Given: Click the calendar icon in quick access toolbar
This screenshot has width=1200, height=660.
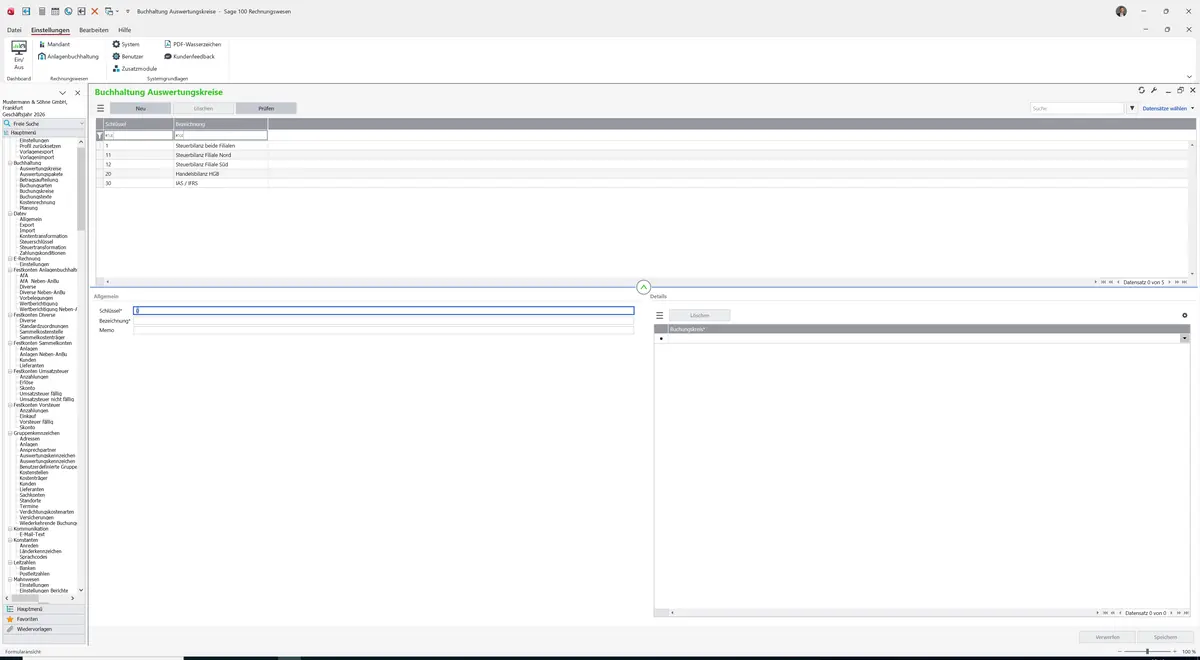Looking at the screenshot, I should (54, 11).
